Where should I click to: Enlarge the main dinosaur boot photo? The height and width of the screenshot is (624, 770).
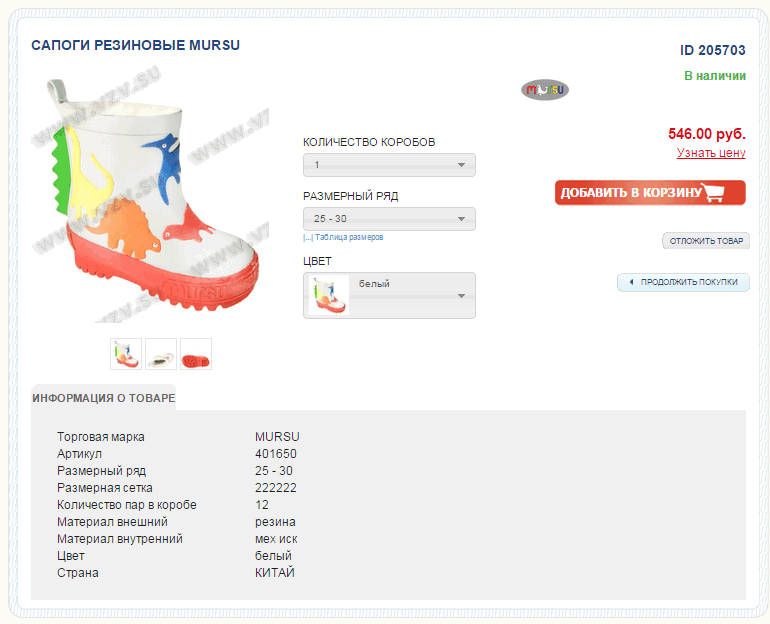pyautogui.click(x=155, y=200)
